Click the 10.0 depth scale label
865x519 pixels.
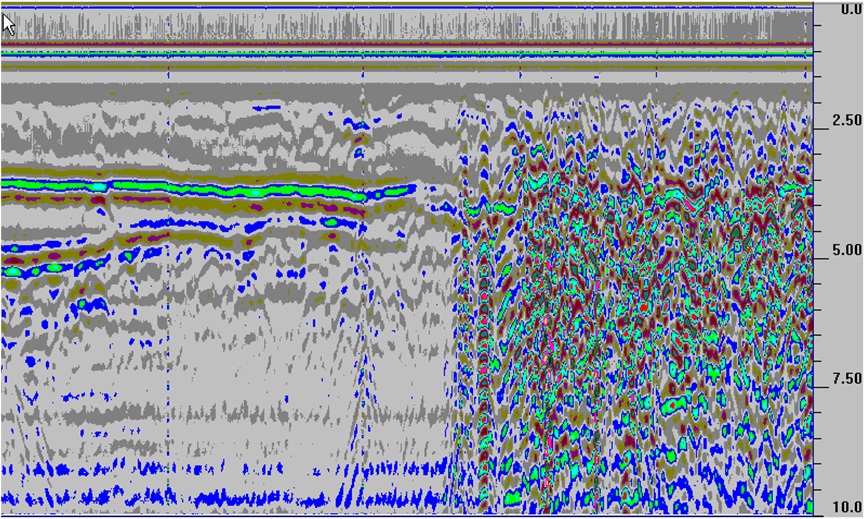click(847, 506)
